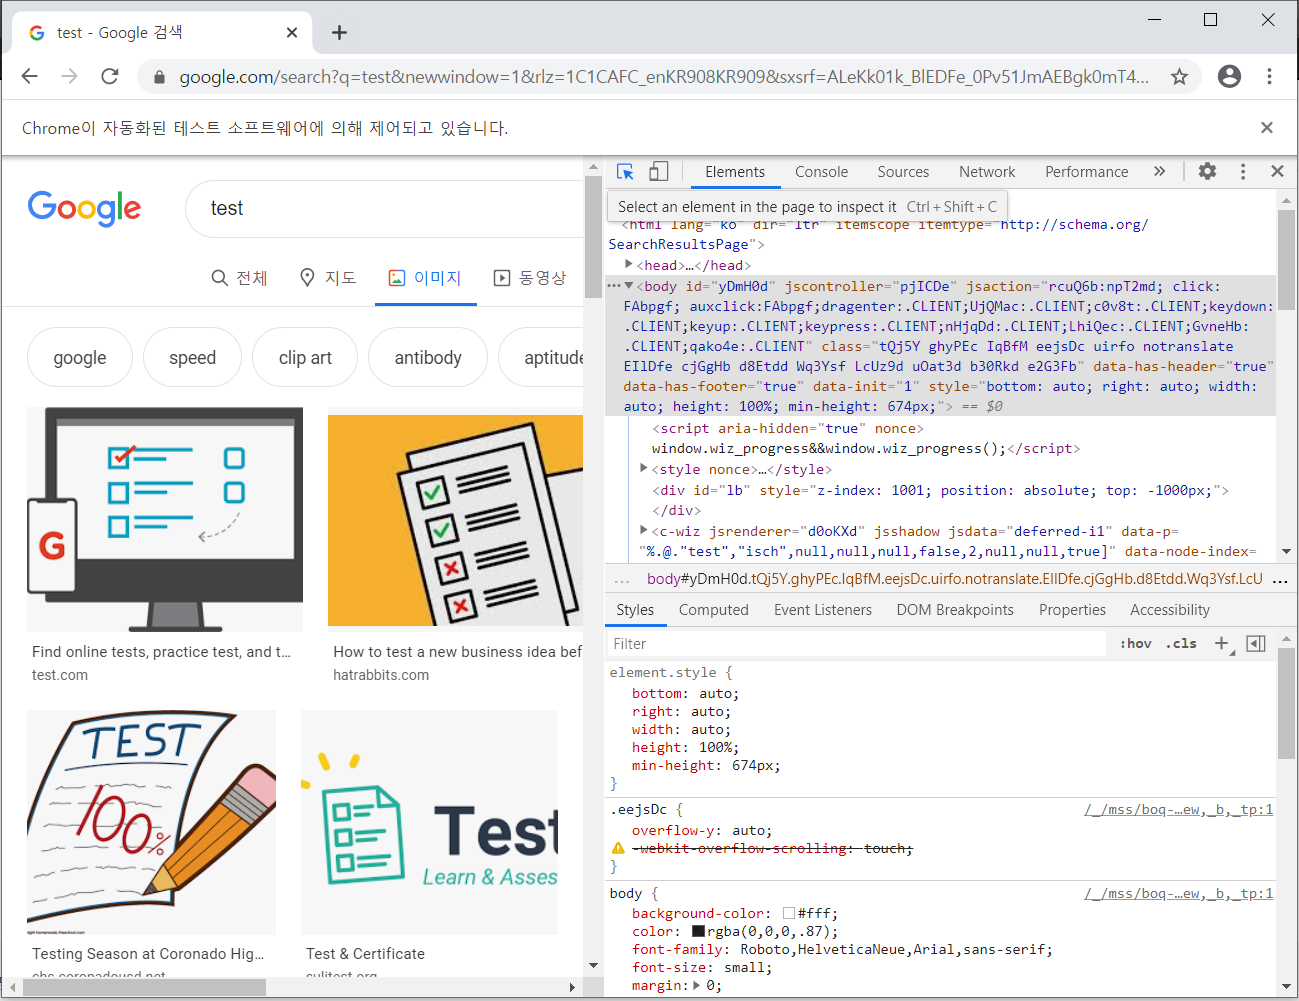1299x1001 pixels.
Task: Select the 전체 search tab
Action: [x=240, y=278]
